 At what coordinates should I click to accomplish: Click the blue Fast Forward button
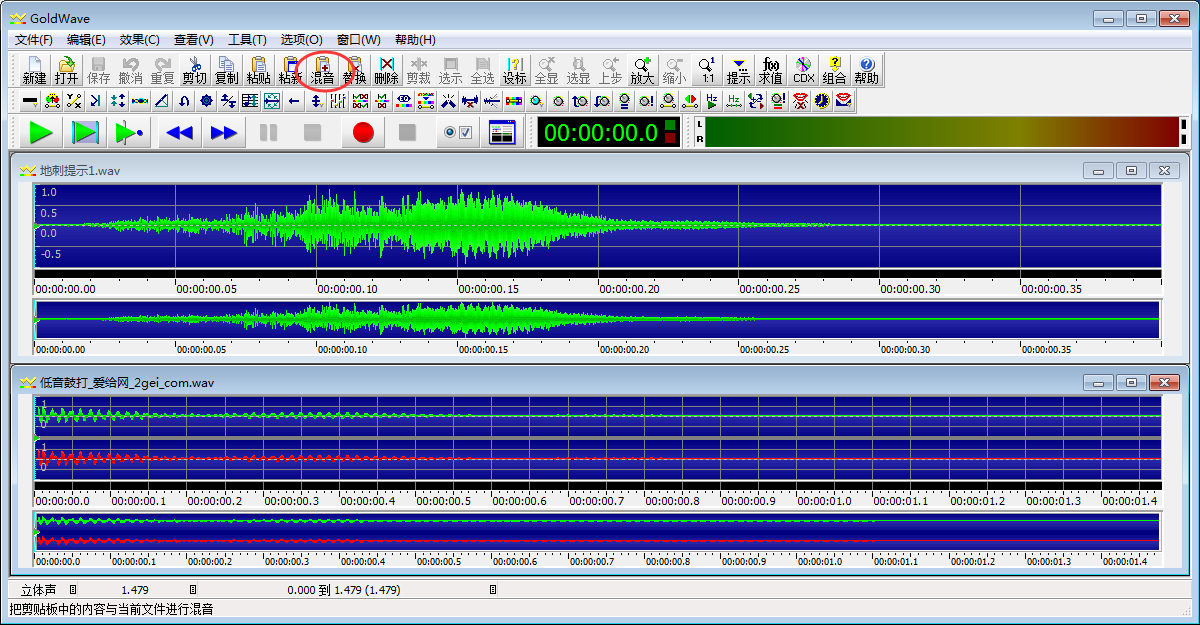coord(224,132)
